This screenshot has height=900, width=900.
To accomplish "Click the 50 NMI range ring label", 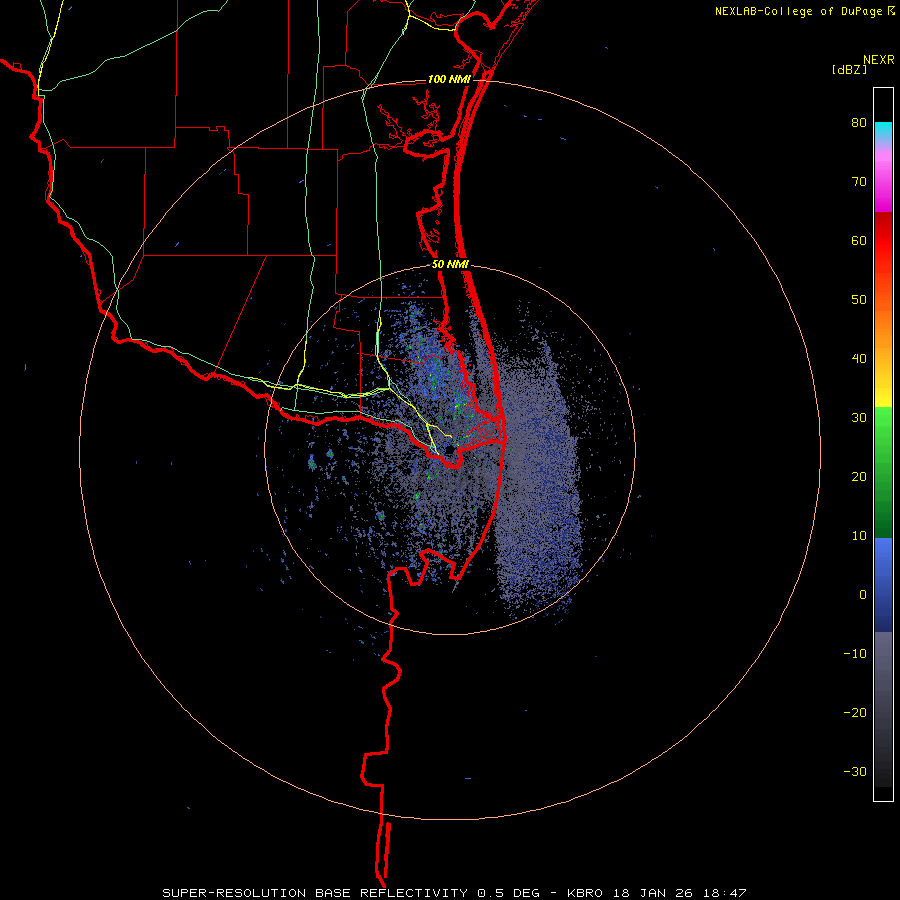I will pos(450,265).
